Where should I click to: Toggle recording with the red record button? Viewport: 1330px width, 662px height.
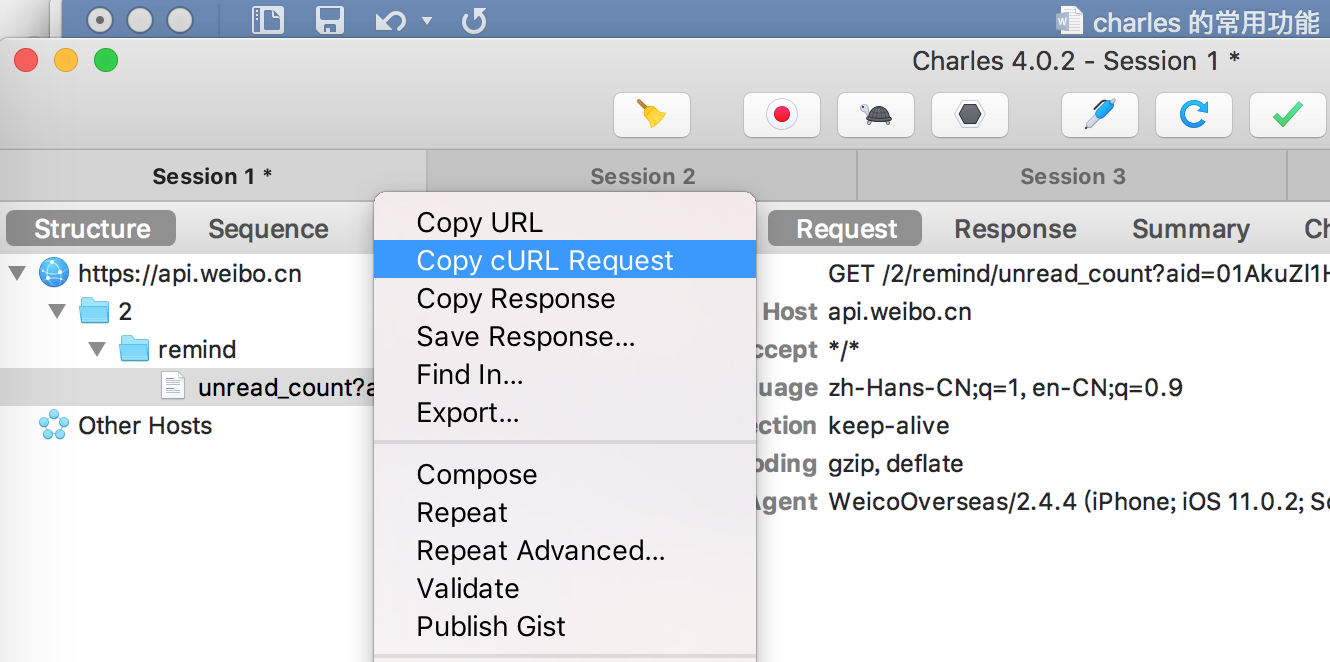pyautogui.click(x=782, y=115)
